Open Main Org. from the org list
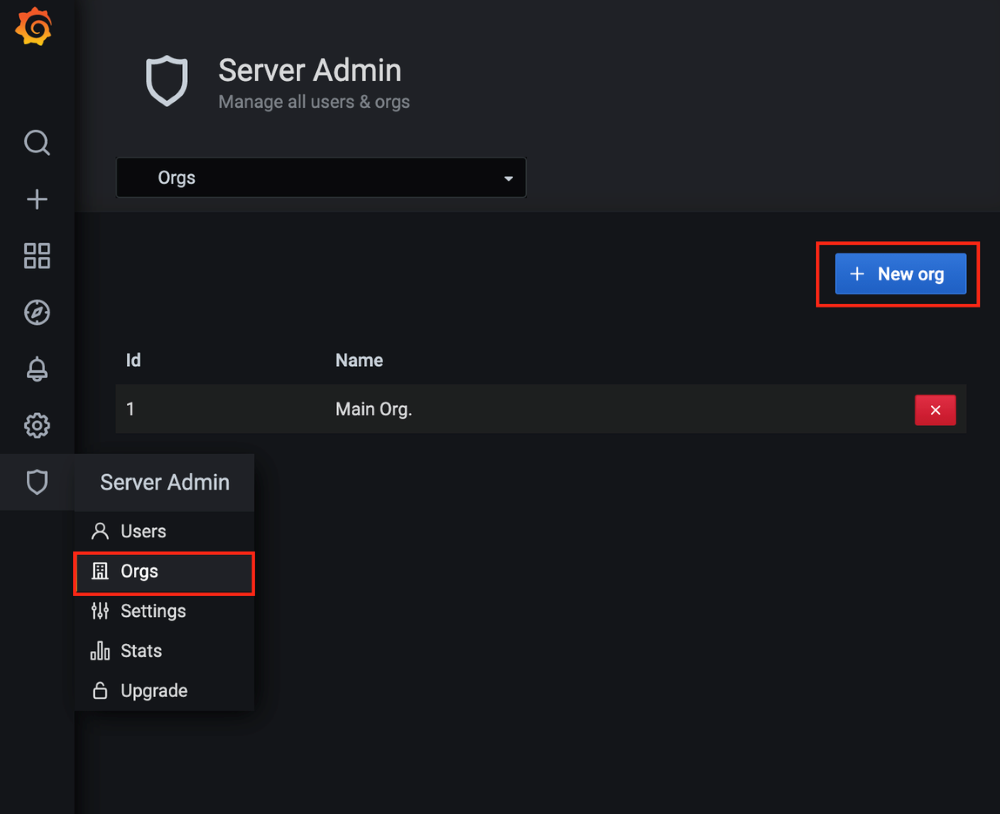The image size is (1000, 814). pyautogui.click(x=373, y=410)
